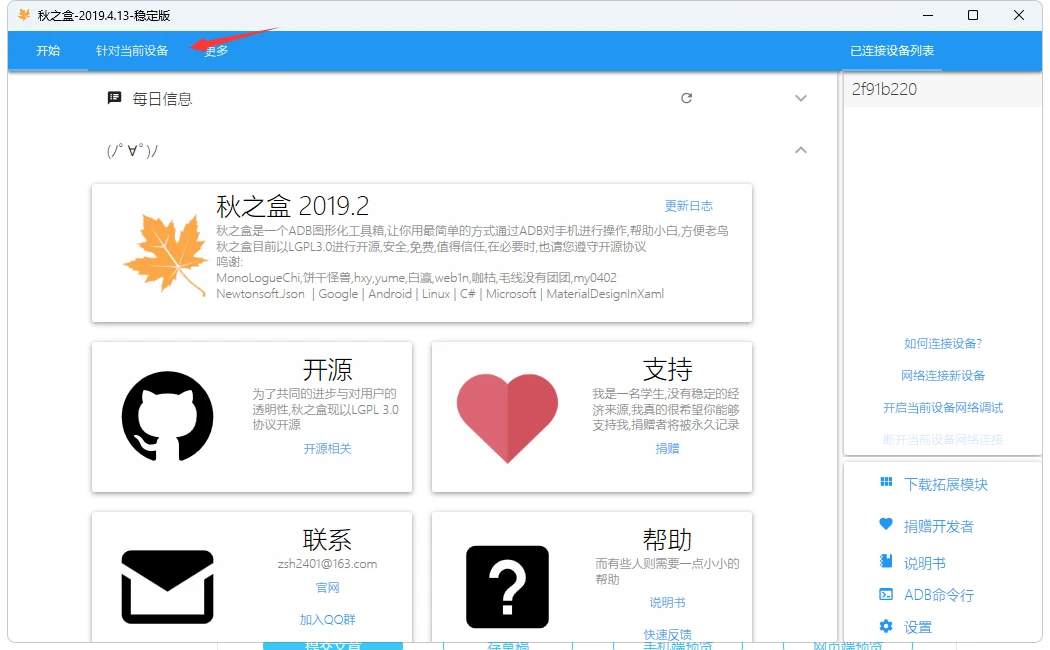Click the email zsh2401@163.com text

point(327,564)
